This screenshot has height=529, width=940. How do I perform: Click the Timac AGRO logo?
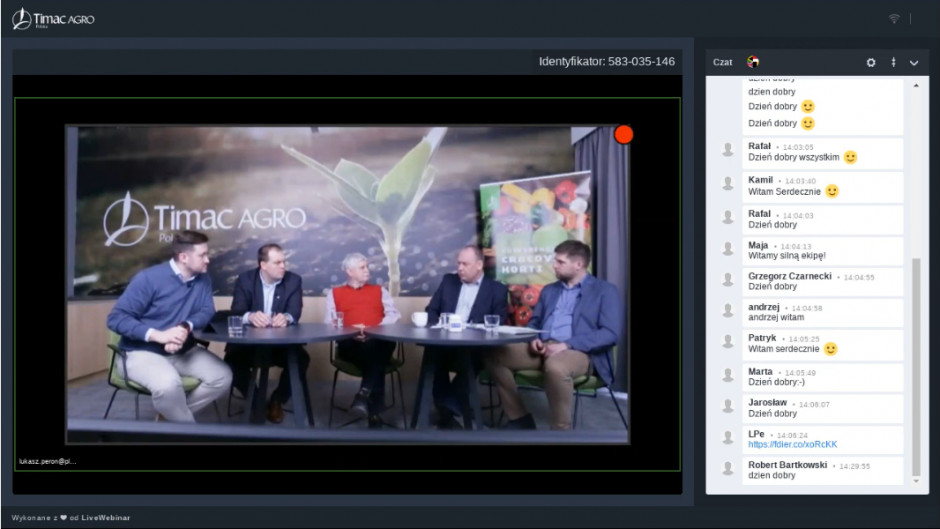[53, 19]
